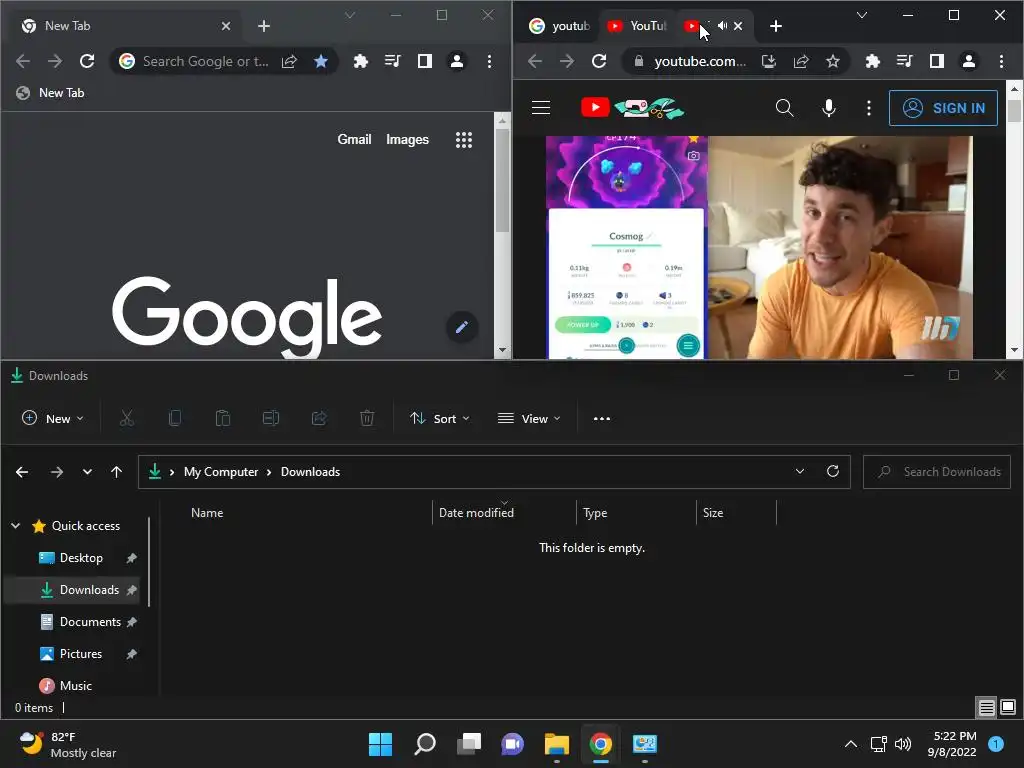Reload the New Tab page in left Chrome
The image size is (1024, 768).
tap(87, 61)
